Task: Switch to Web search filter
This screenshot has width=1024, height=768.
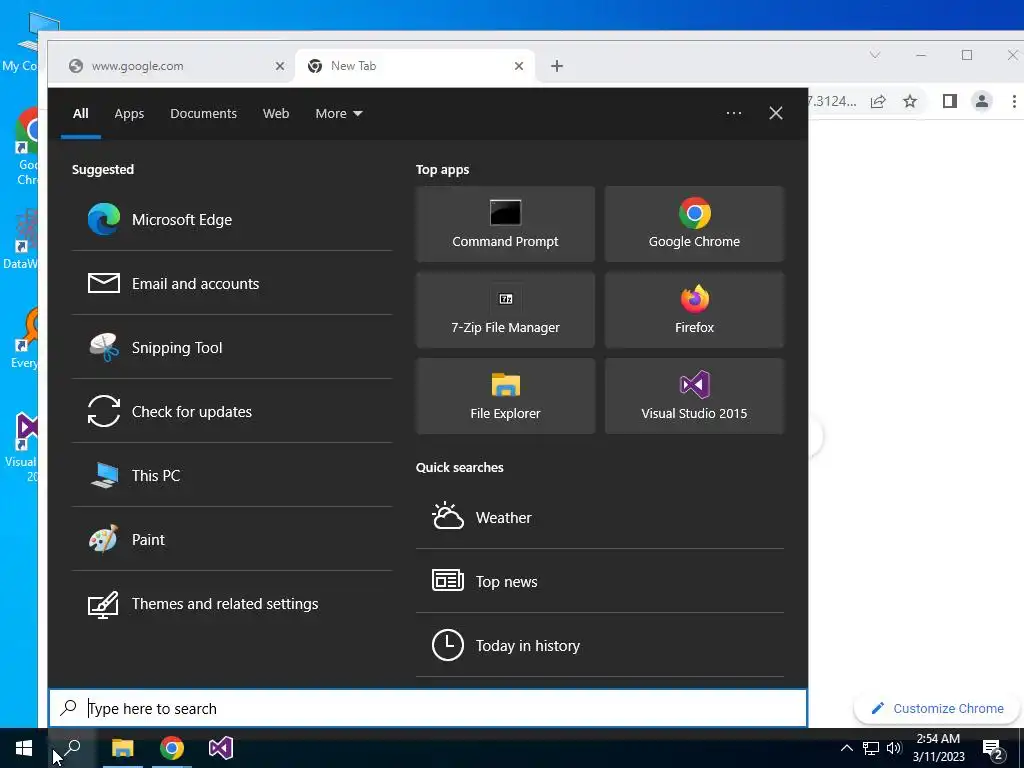Action: coord(276,114)
